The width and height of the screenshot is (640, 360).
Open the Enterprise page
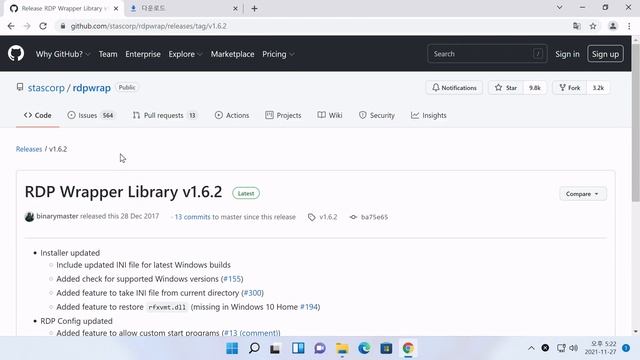[x=143, y=54]
